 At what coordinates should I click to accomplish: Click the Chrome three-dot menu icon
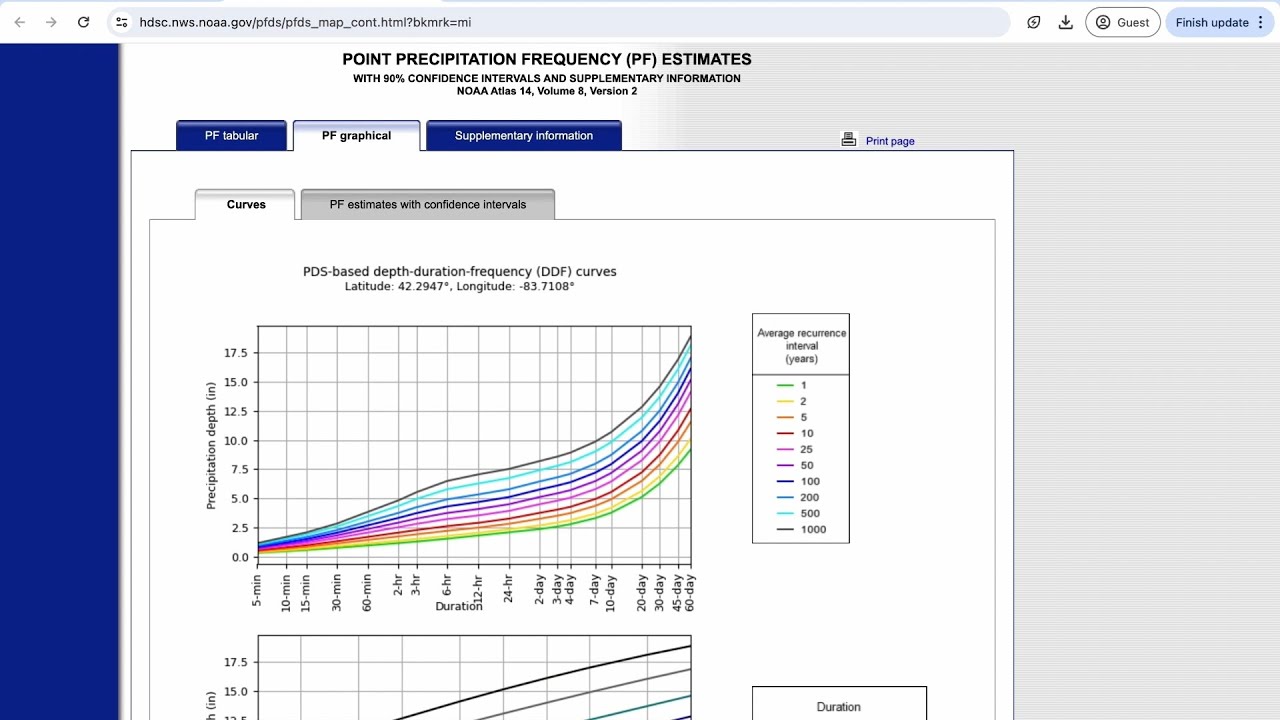(x=1260, y=22)
